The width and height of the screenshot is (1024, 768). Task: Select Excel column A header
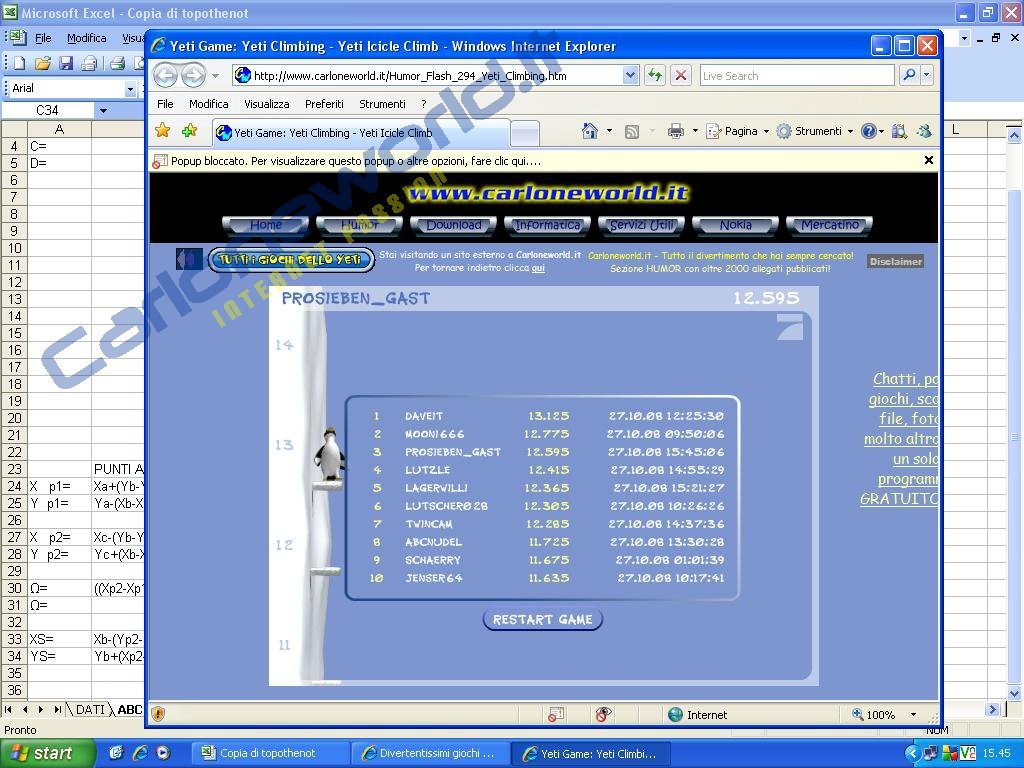click(x=59, y=129)
